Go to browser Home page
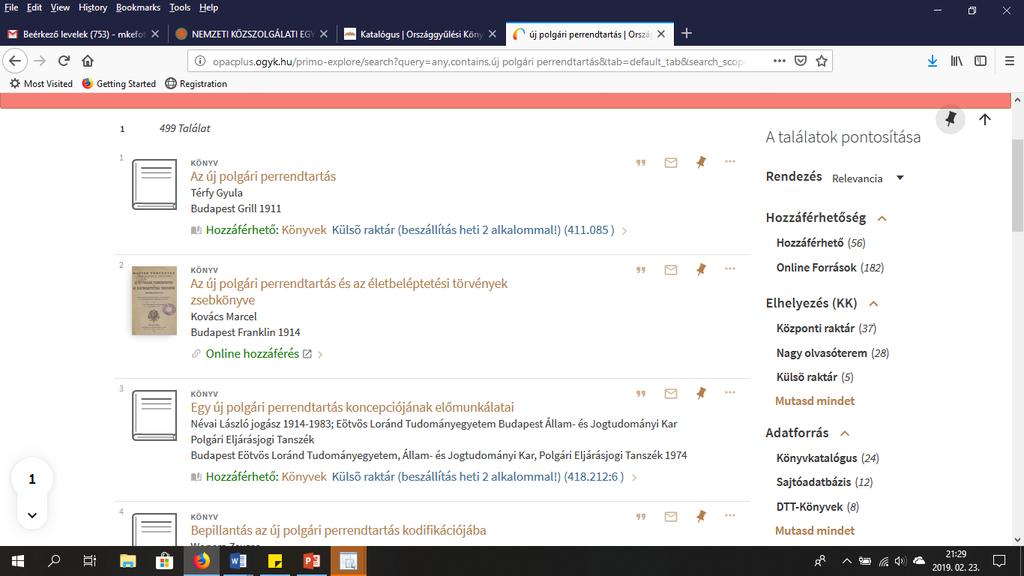The image size is (1024, 576). tap(88, 61)
